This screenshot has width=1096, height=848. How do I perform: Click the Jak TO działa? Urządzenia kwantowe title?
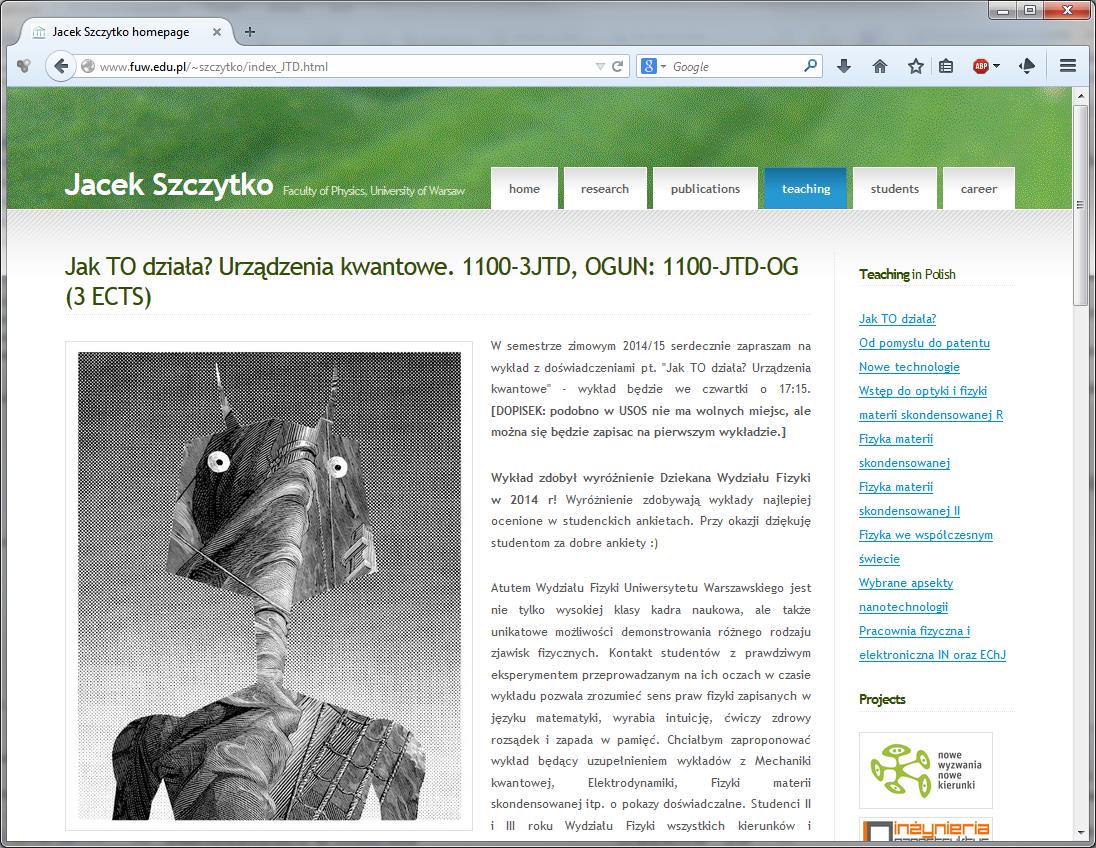pos(432,281)
